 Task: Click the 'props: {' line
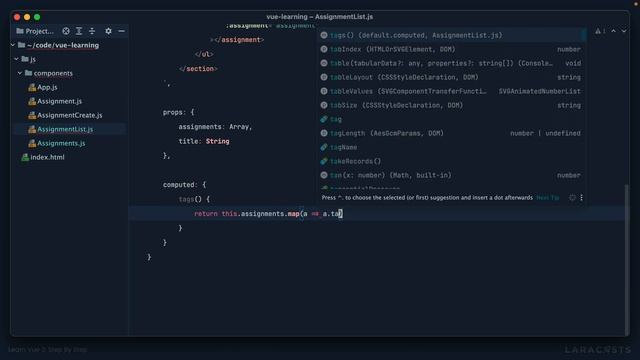(x=179, y=112)
